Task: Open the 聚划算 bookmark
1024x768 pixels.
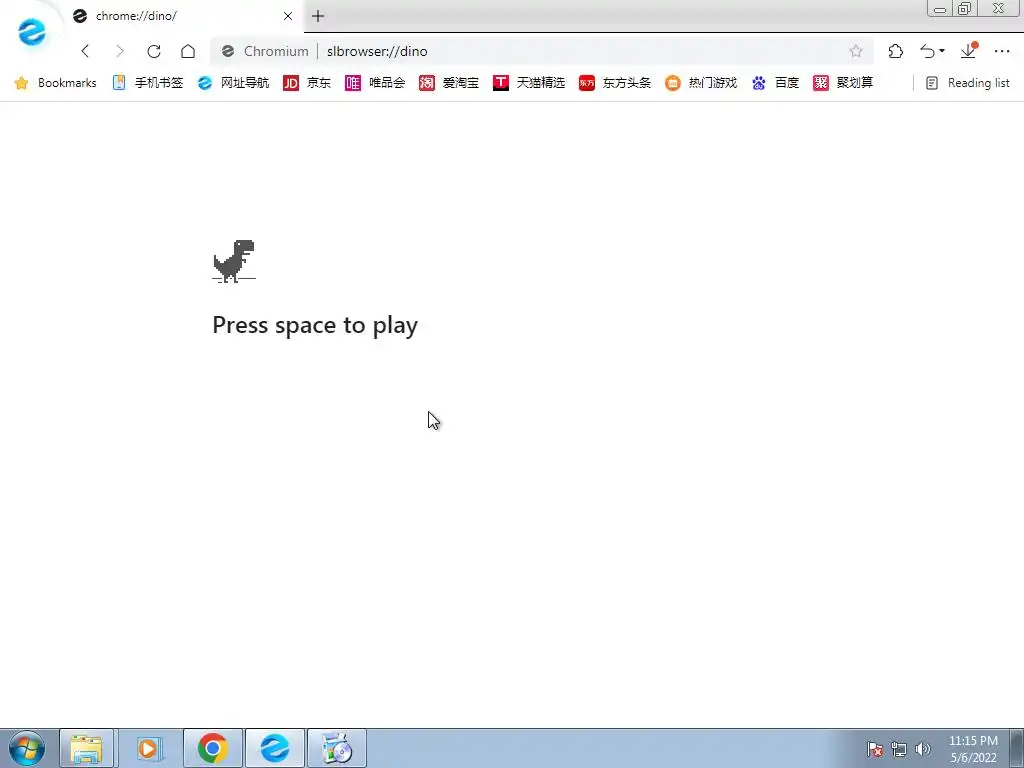Action: 843,83
